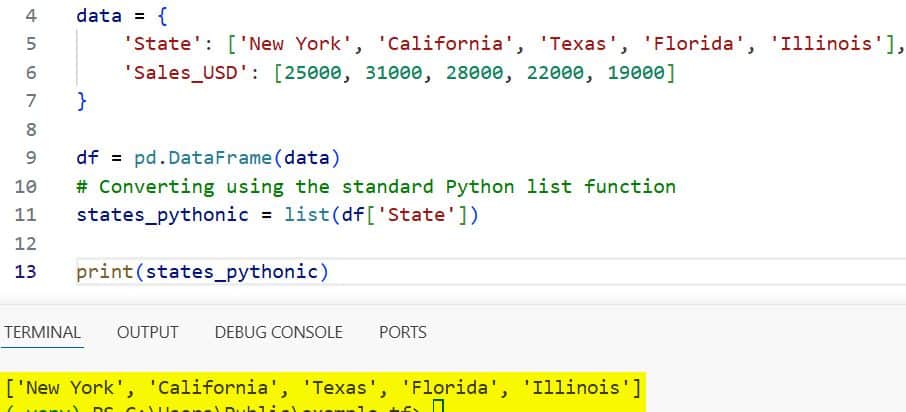906x412 pixels.
Task: Switch to the PORTS tab
Action: click(403, 332)
